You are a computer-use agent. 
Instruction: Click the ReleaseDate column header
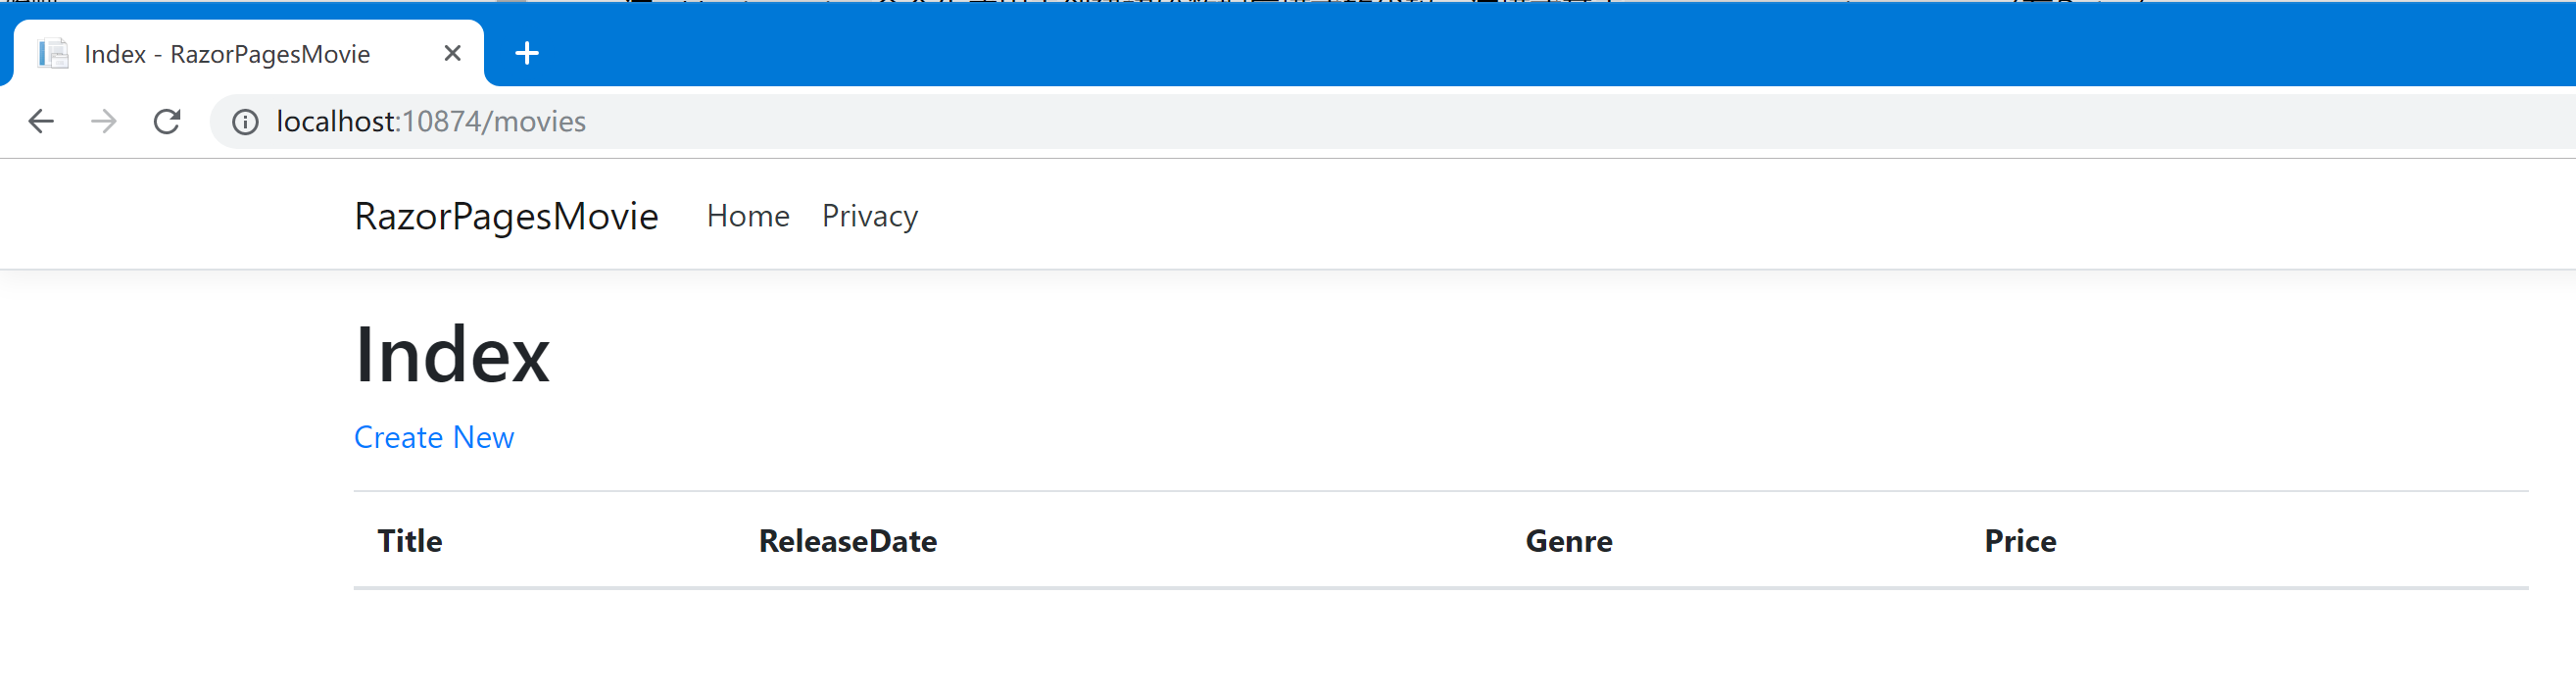click(847, 541)
